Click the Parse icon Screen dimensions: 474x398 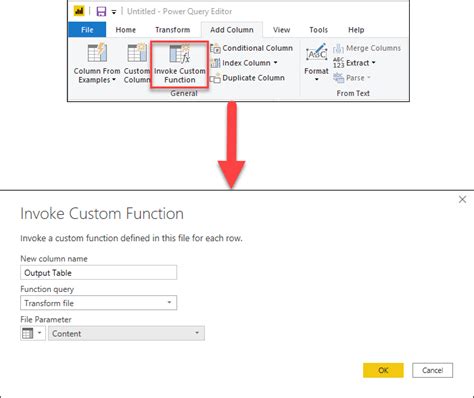[338, 78]
